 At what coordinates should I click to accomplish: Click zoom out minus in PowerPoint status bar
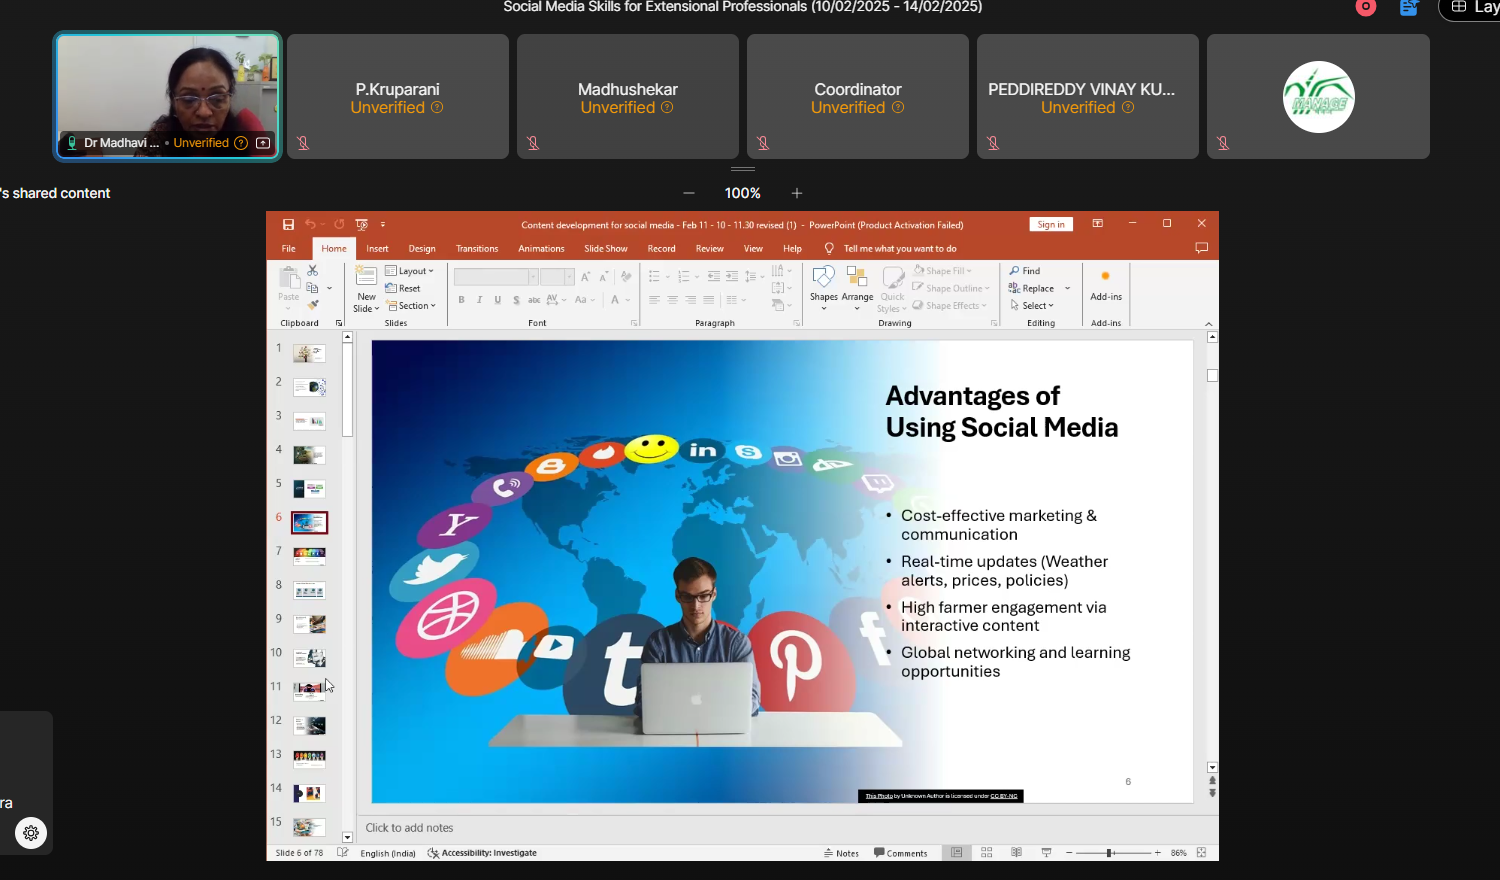pos(1069,853)
